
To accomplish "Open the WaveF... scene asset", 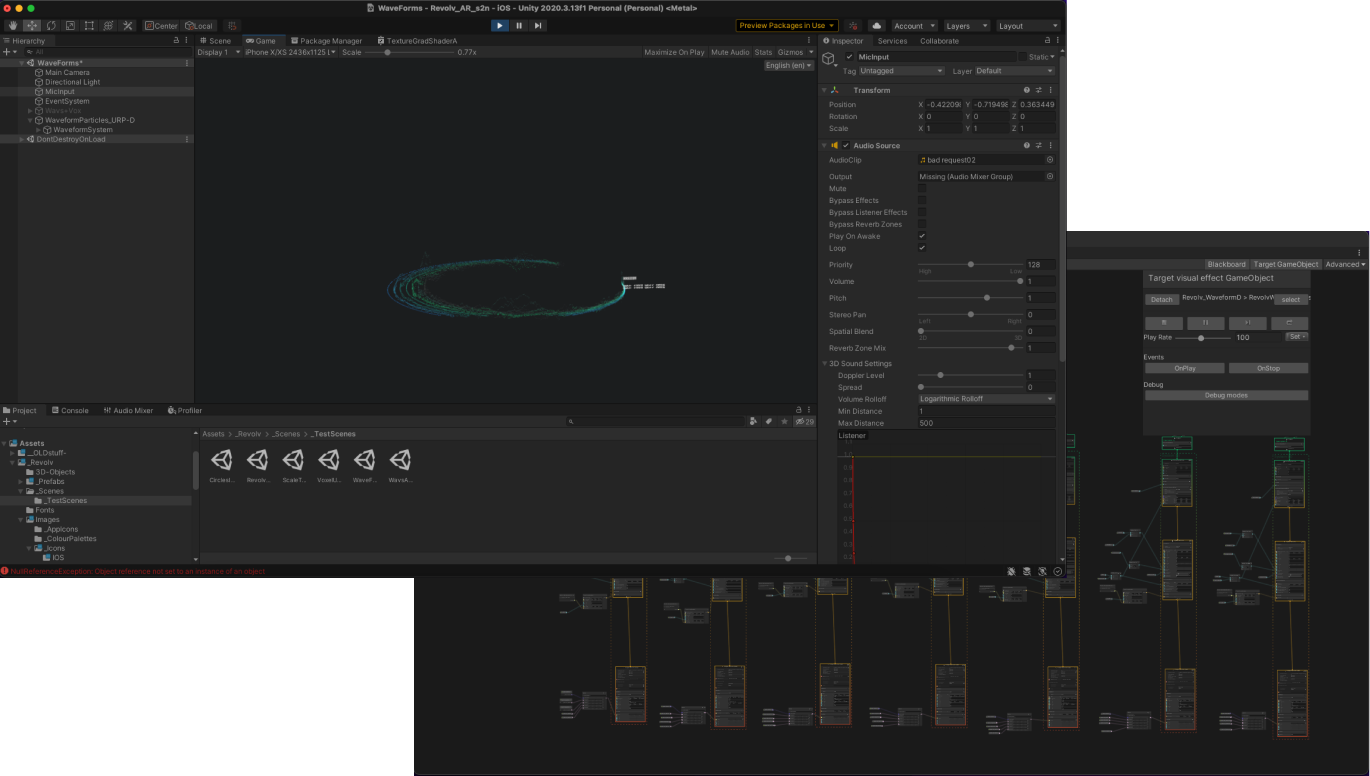I will point(366,465).
